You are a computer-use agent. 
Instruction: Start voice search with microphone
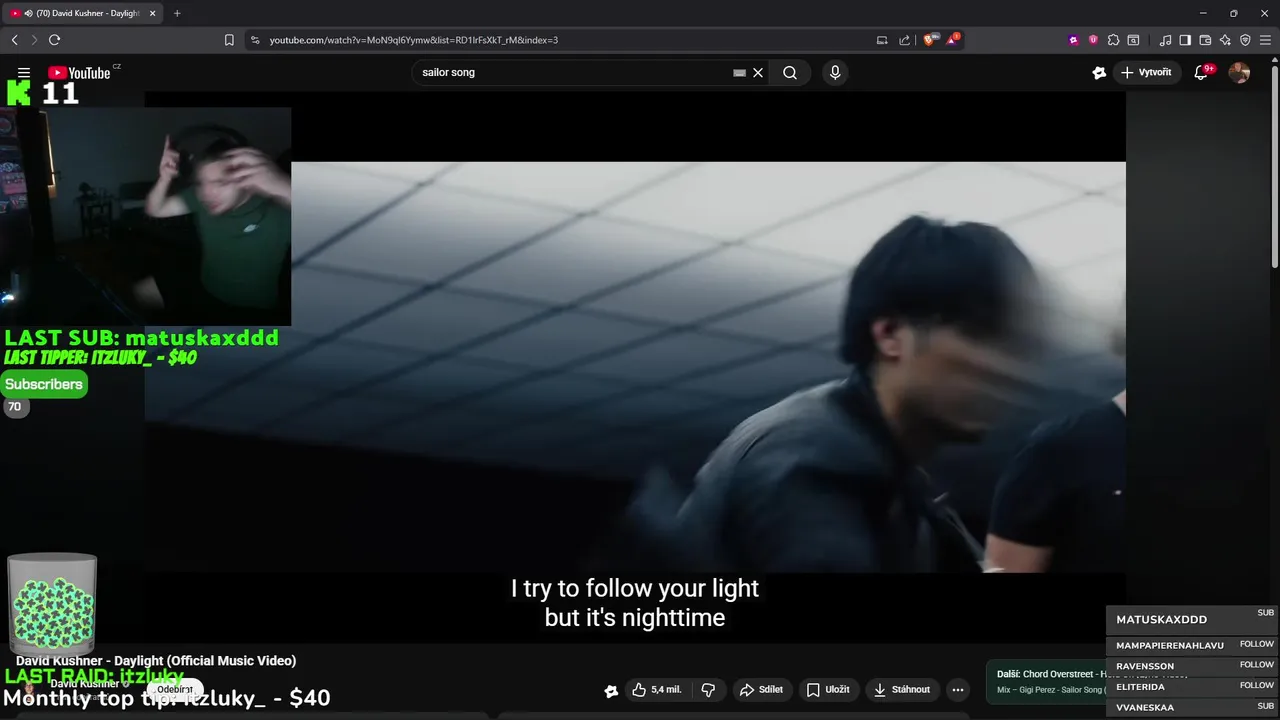click(x=835, y=73)
